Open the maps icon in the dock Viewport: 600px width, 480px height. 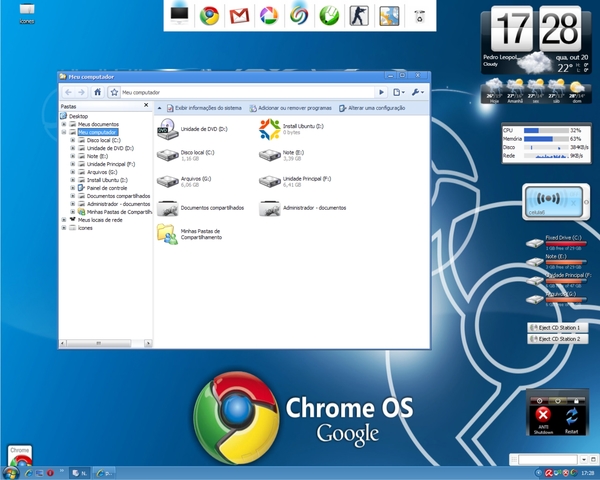[x=389, y=16]
